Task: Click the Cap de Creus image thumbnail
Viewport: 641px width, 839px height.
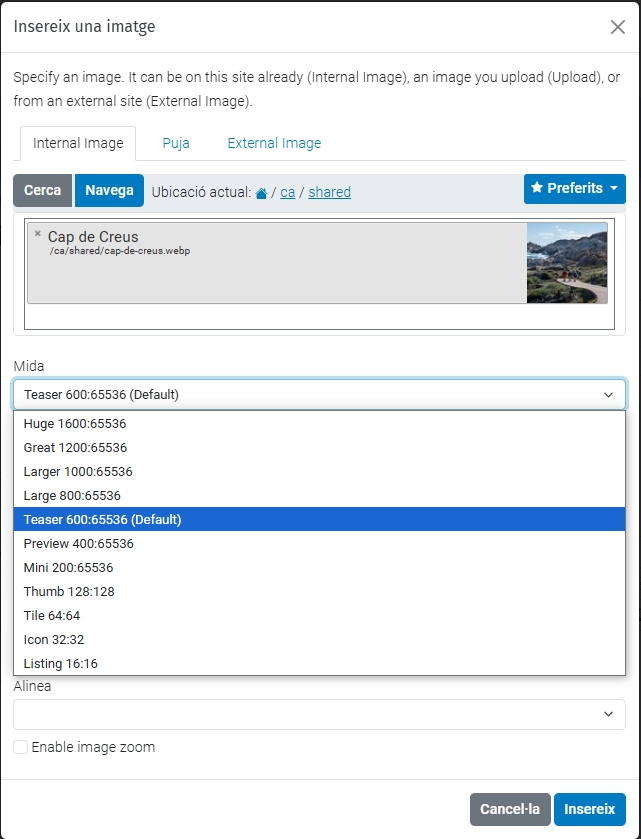Action: pyautogui.click(x=566, y=263)
